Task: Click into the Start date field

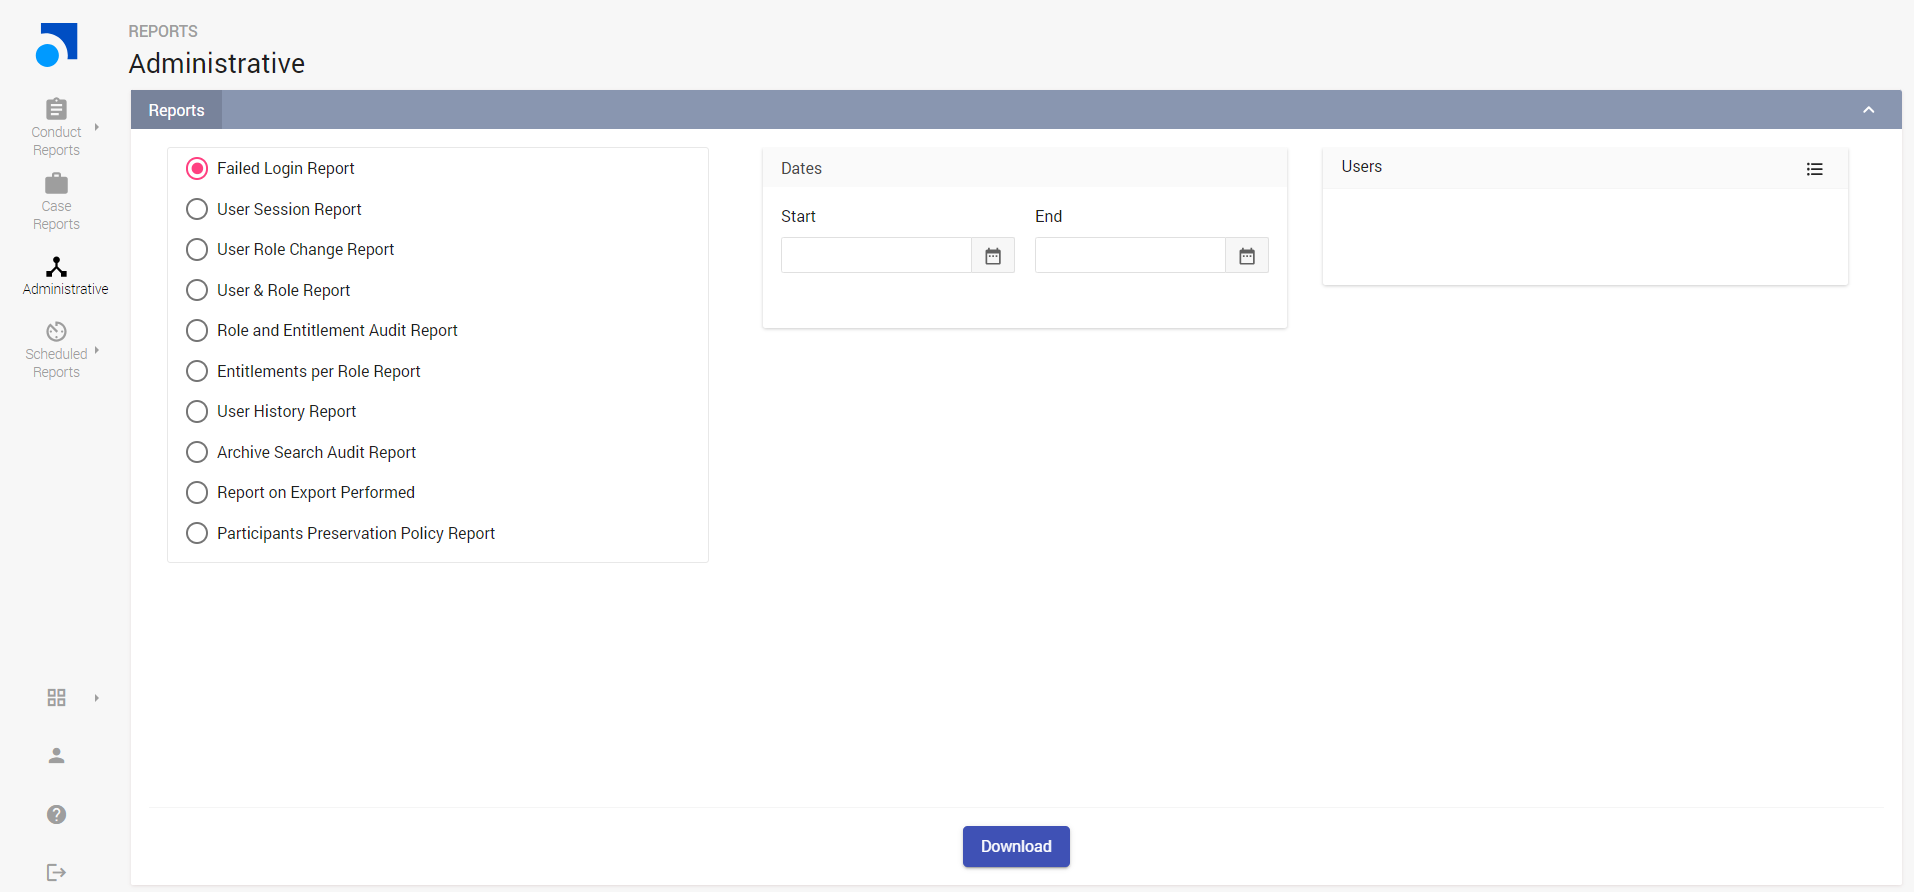Action: [x=876, y=255]
